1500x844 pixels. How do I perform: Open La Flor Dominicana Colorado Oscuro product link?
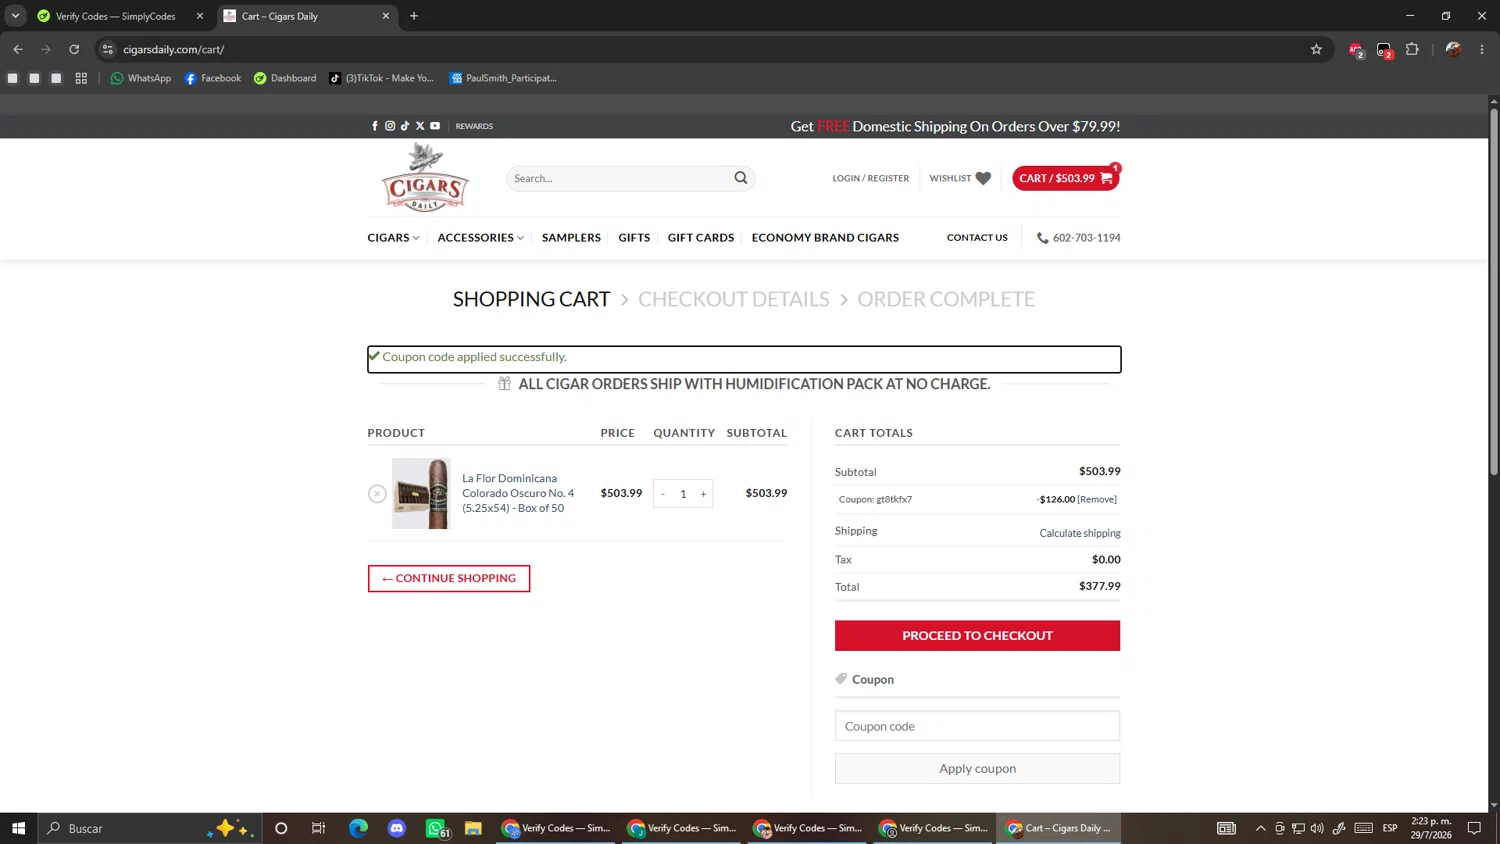[x=518, y=493]
